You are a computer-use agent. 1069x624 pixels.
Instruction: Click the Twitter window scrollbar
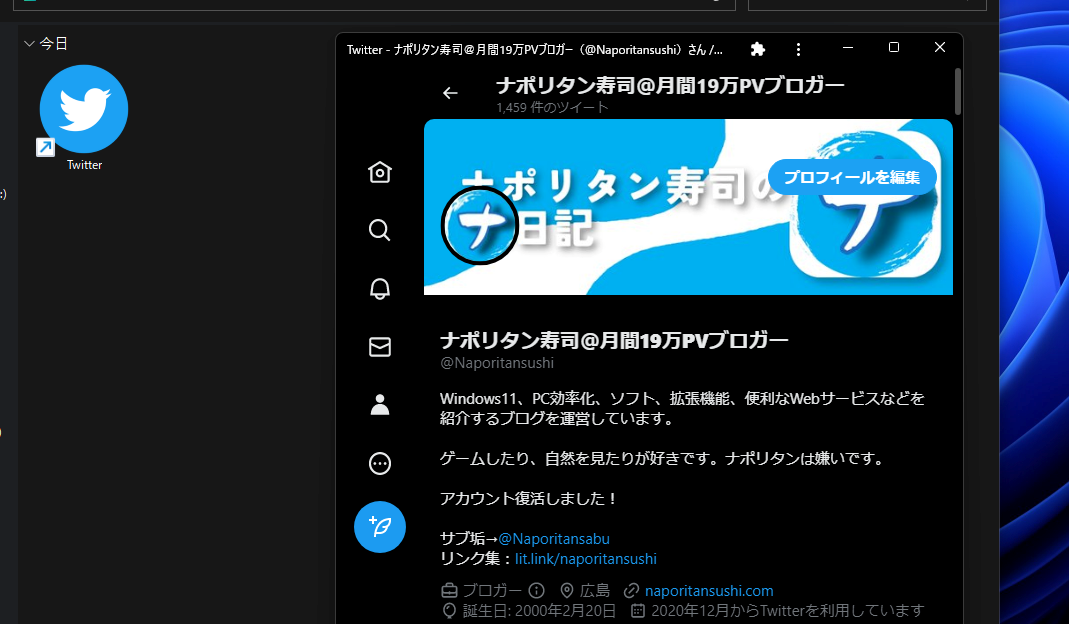click(957, 91)
